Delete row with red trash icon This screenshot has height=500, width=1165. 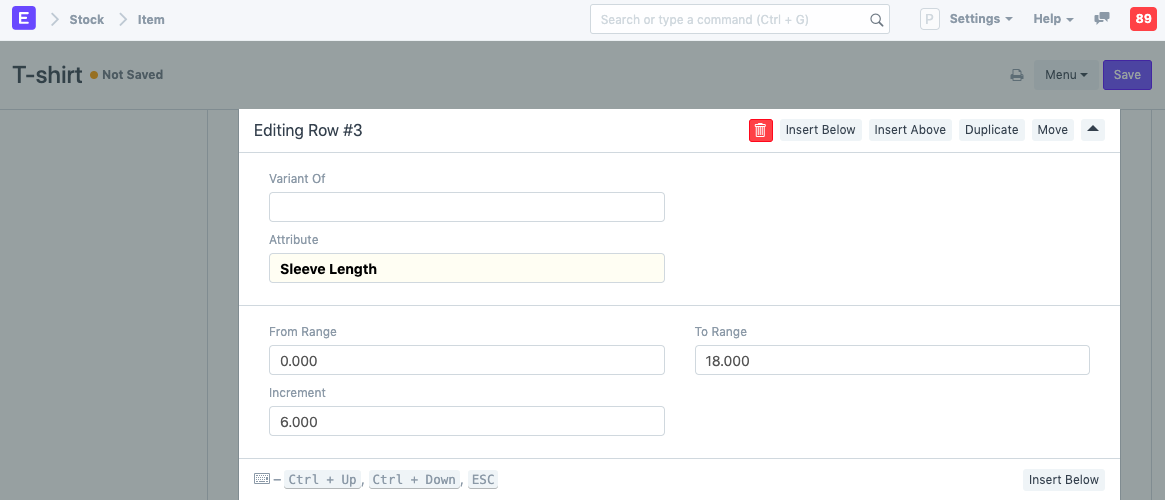(x=760, y=130)
